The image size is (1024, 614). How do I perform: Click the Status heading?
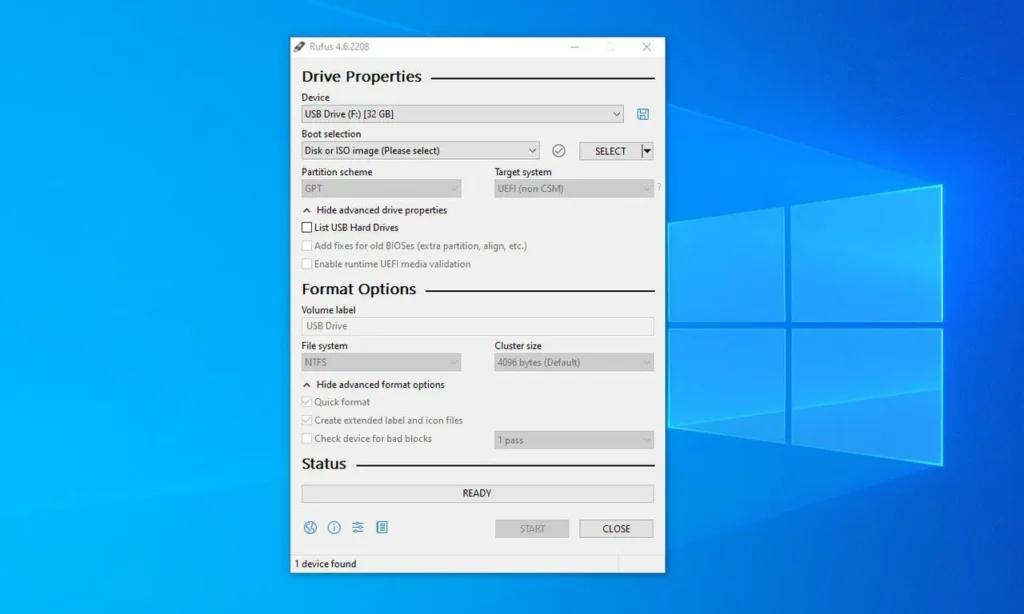(x=324, y=464)
